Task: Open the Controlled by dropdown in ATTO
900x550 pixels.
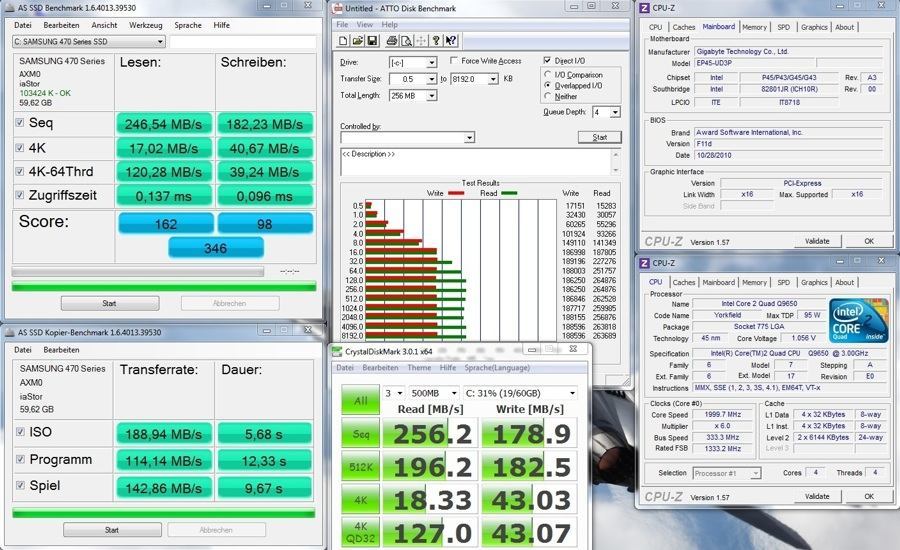Action: 470,137
